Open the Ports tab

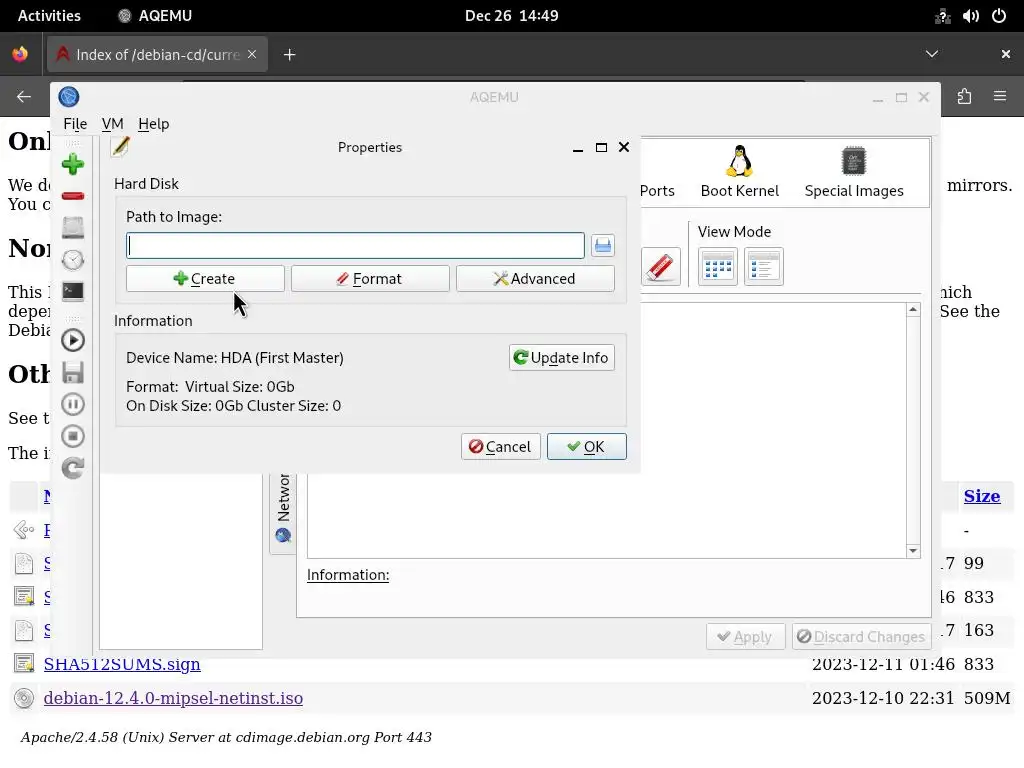657,190
